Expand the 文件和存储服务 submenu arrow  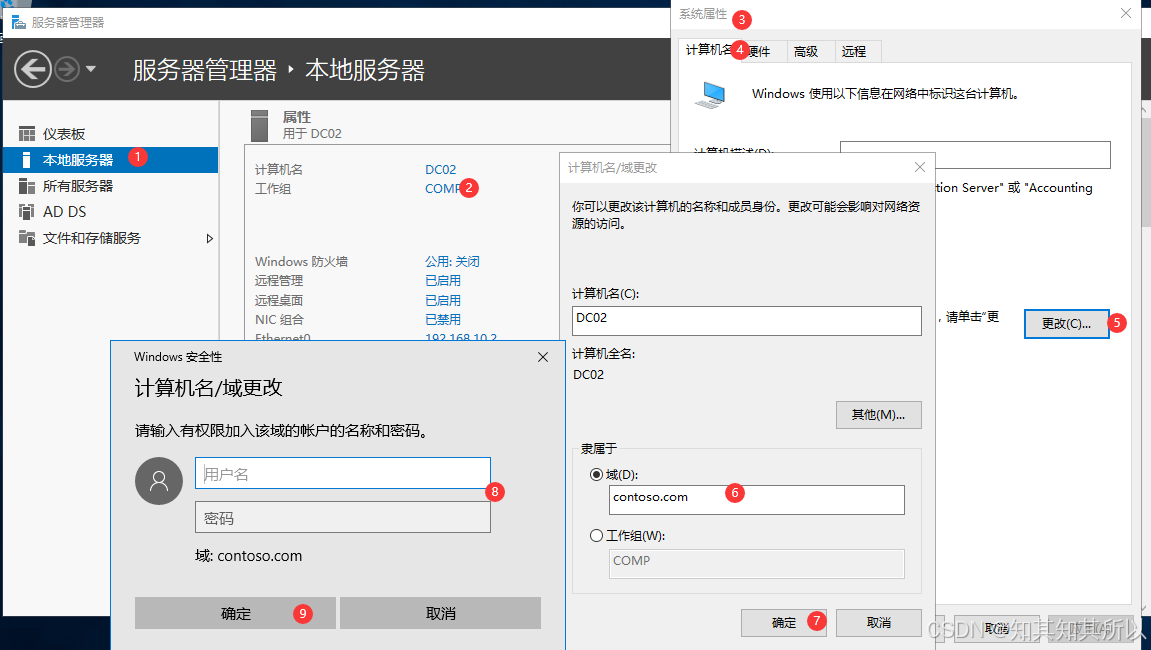pyautogui.click(x=209, y=238)
